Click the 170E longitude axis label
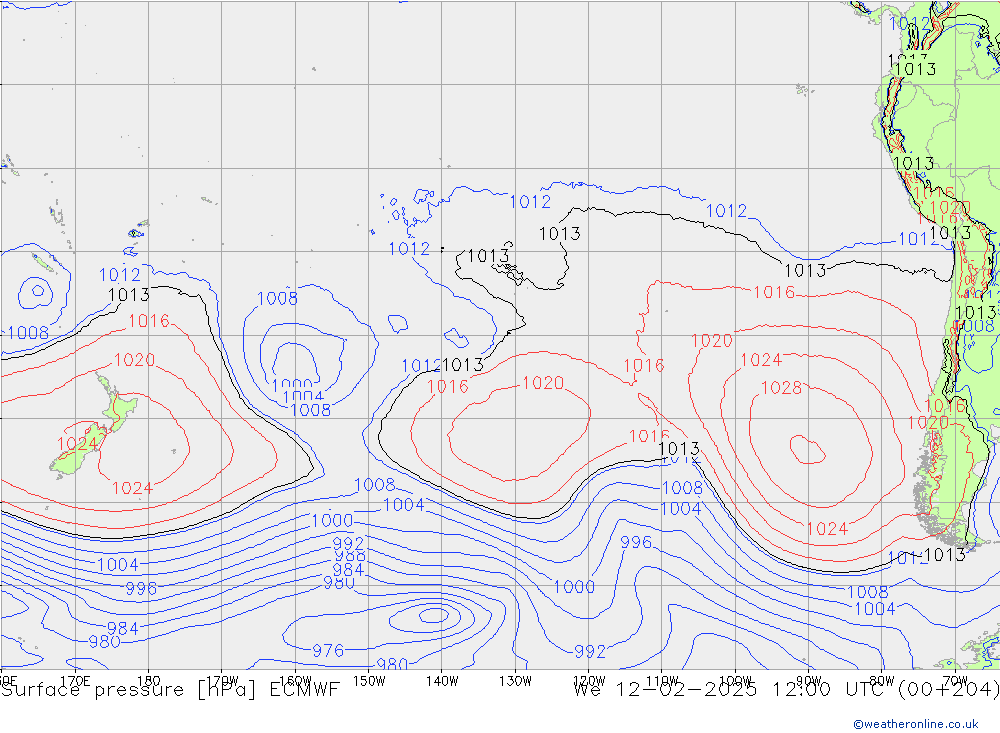The width and height of the screenshot is (1000, 733). [75, 681]
